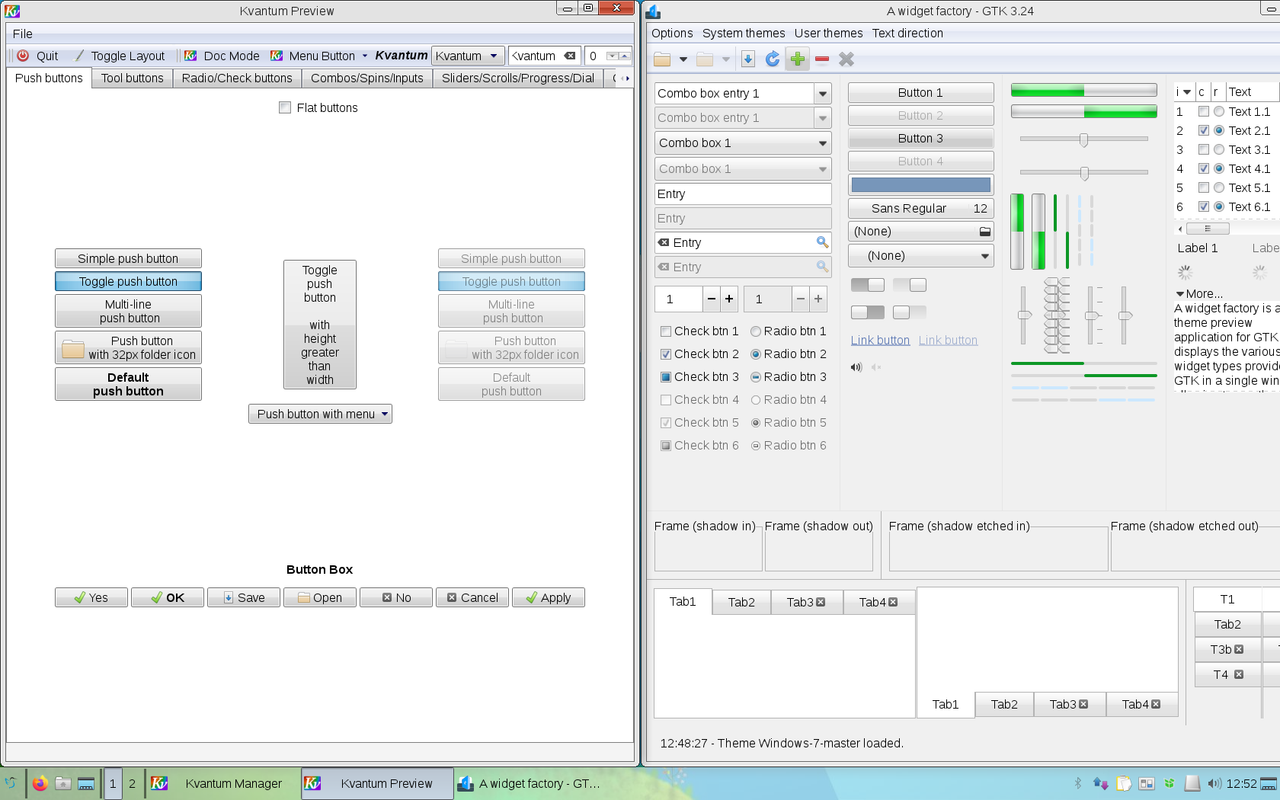Viewport: 1280px width, 800px height.
Task: Tick the checkbox in the Text 1.1 row
Action: tap(1204, 112)
